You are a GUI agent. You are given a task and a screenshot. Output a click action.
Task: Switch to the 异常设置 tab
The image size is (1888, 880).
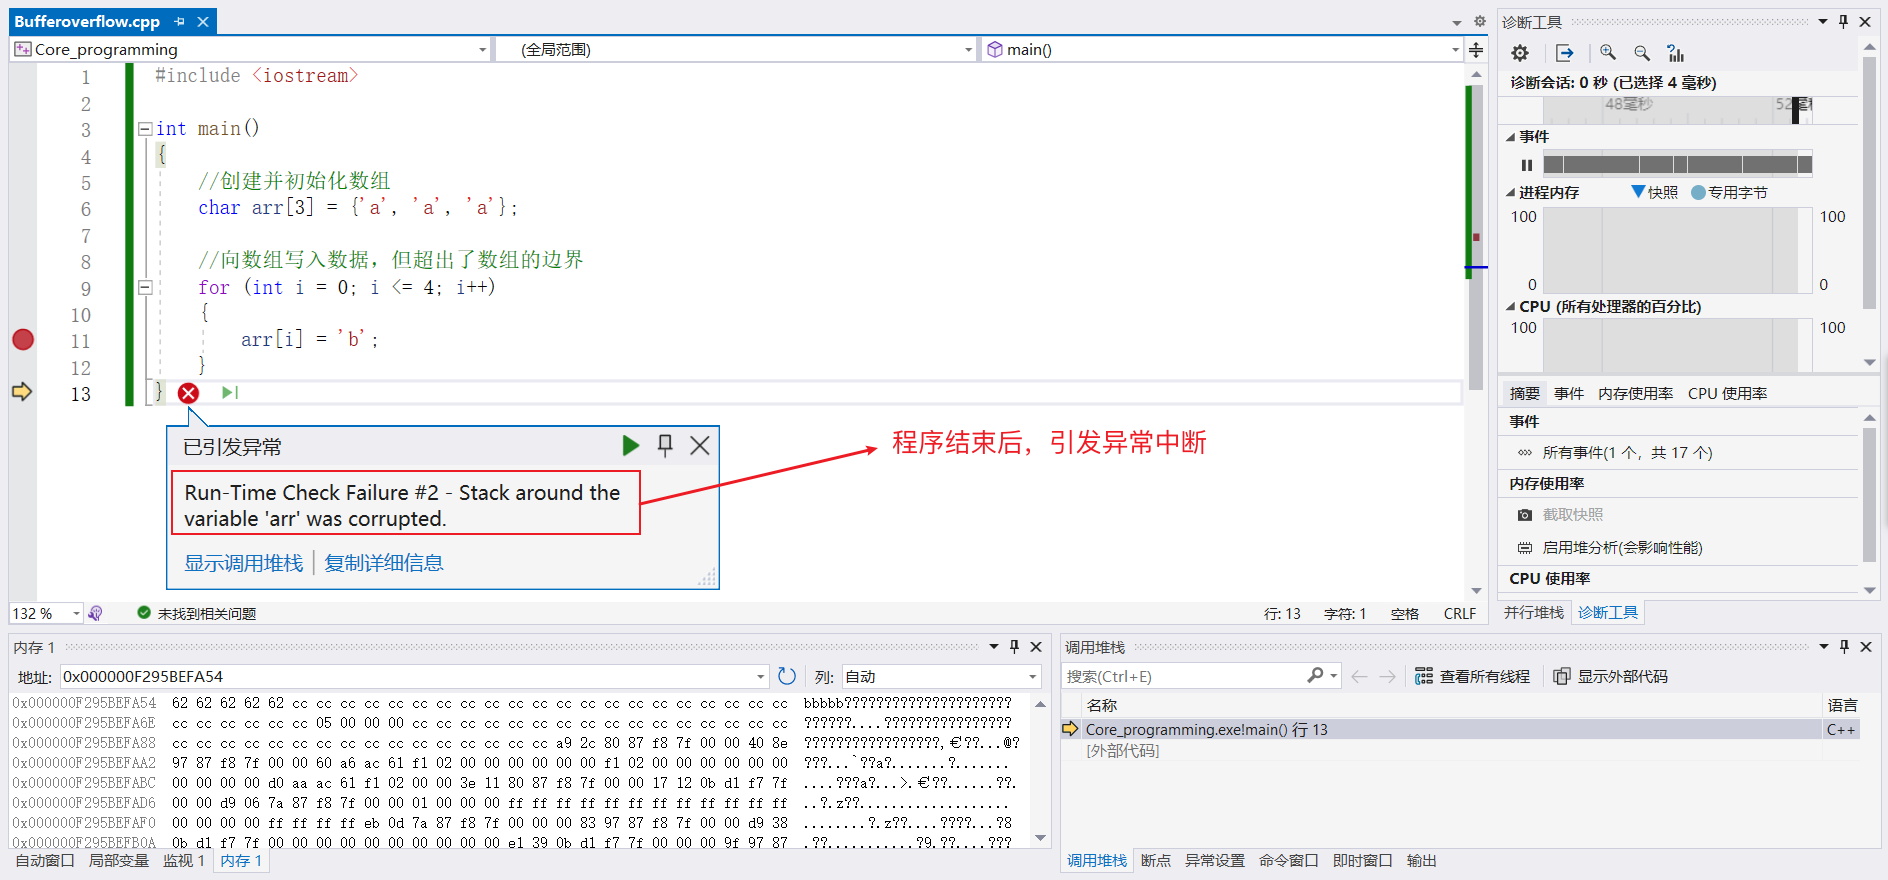(x=1214, y=860)
